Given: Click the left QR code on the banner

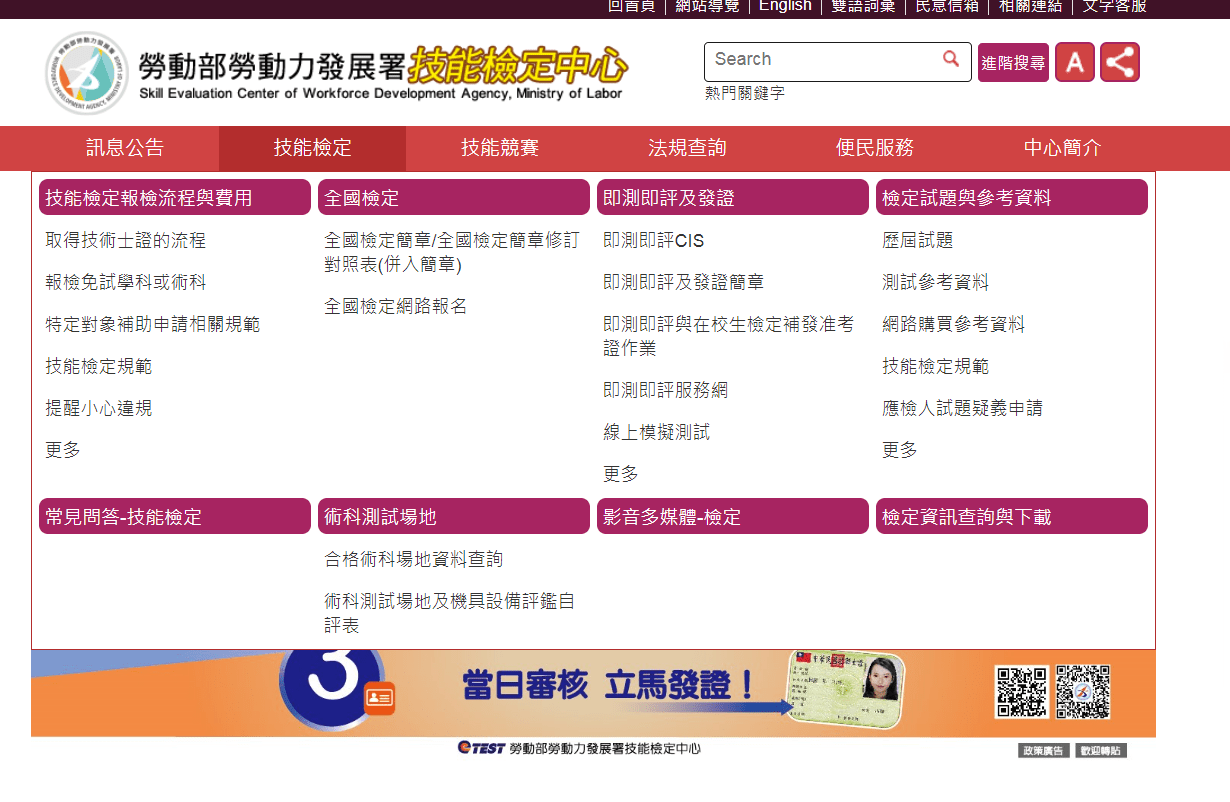Looking at the screenshot, I should [1021, 692].
